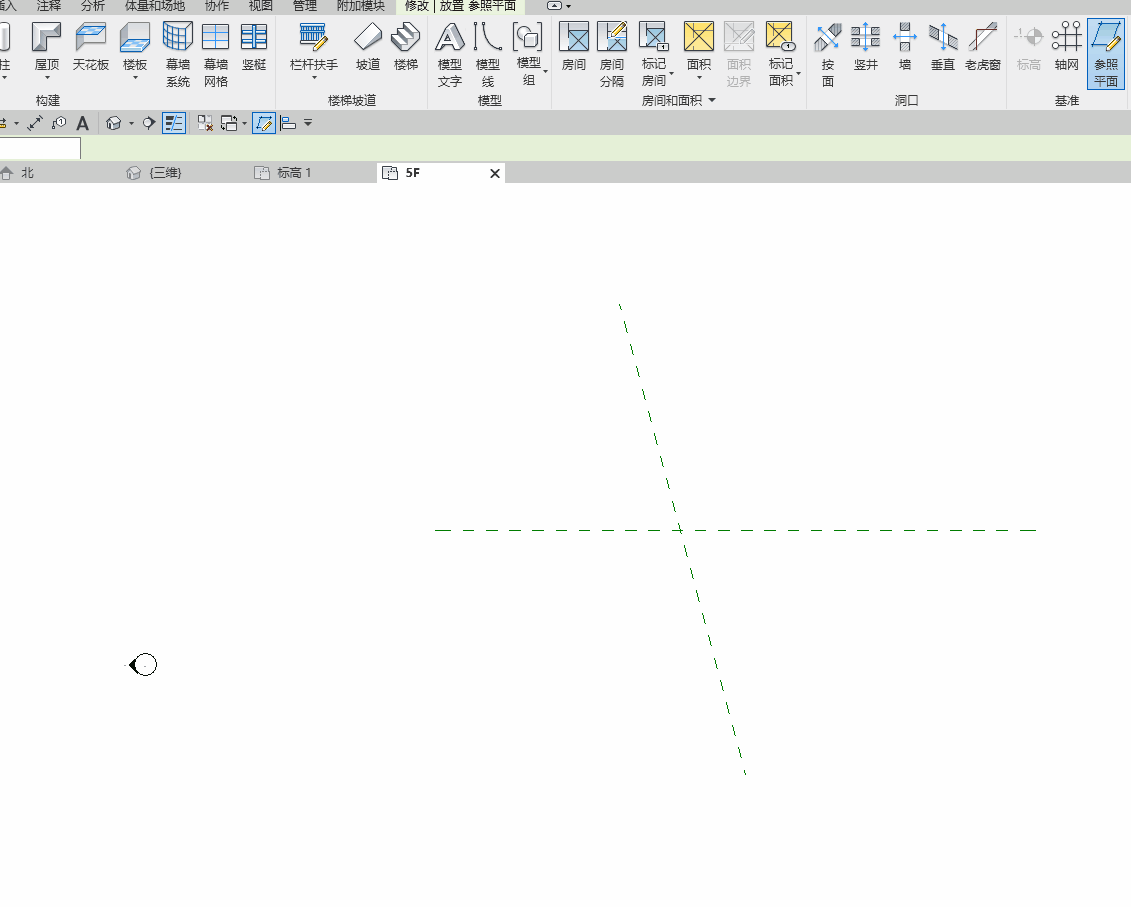The image size is (1131, 907).
Task: Select the 房间 (Room) tool
Action: 573,48
